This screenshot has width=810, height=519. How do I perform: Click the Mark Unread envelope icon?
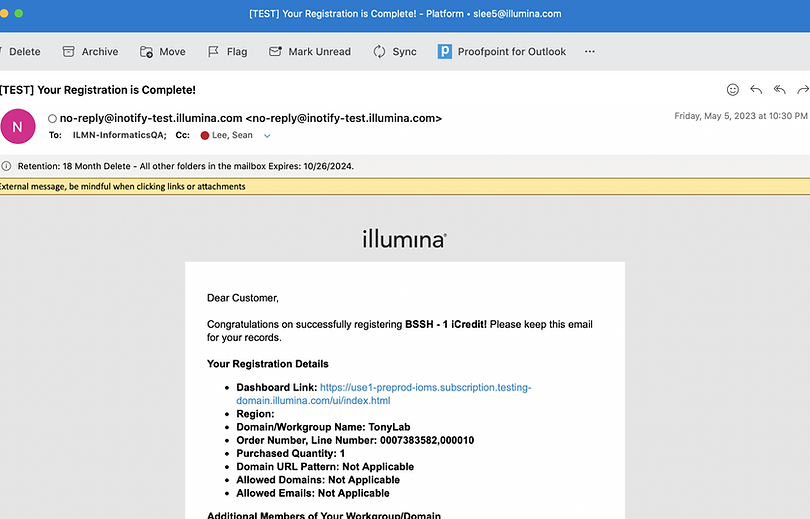click(x=275, y=51)
